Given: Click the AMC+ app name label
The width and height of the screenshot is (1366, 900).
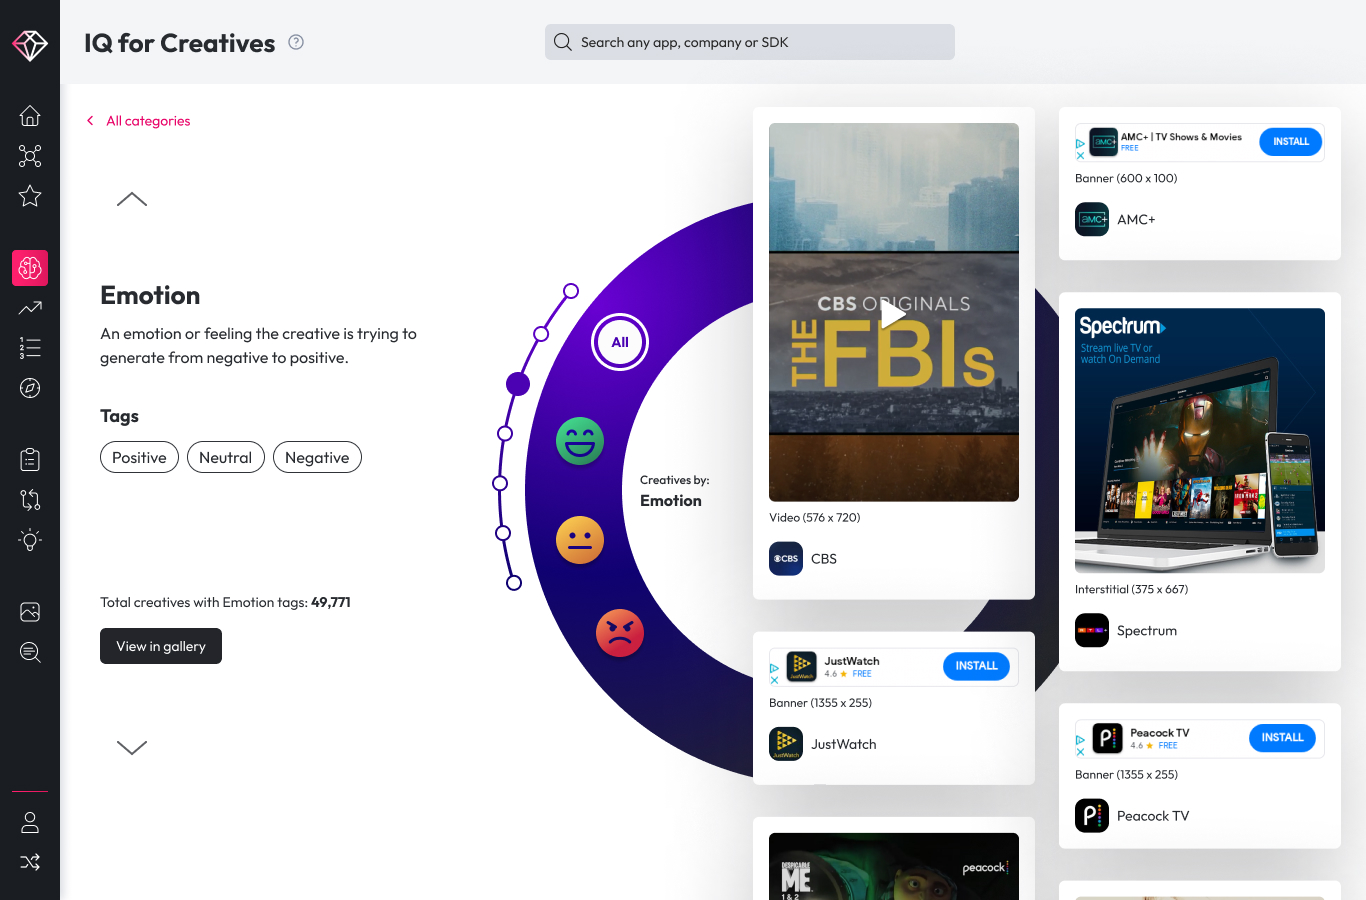Looking at the screenshot, I should (x=1136, y=220).
